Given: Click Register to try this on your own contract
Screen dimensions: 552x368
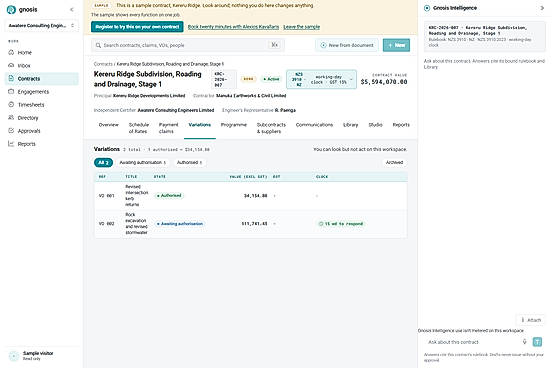Looking at the screenshot, I should [137, 27].
